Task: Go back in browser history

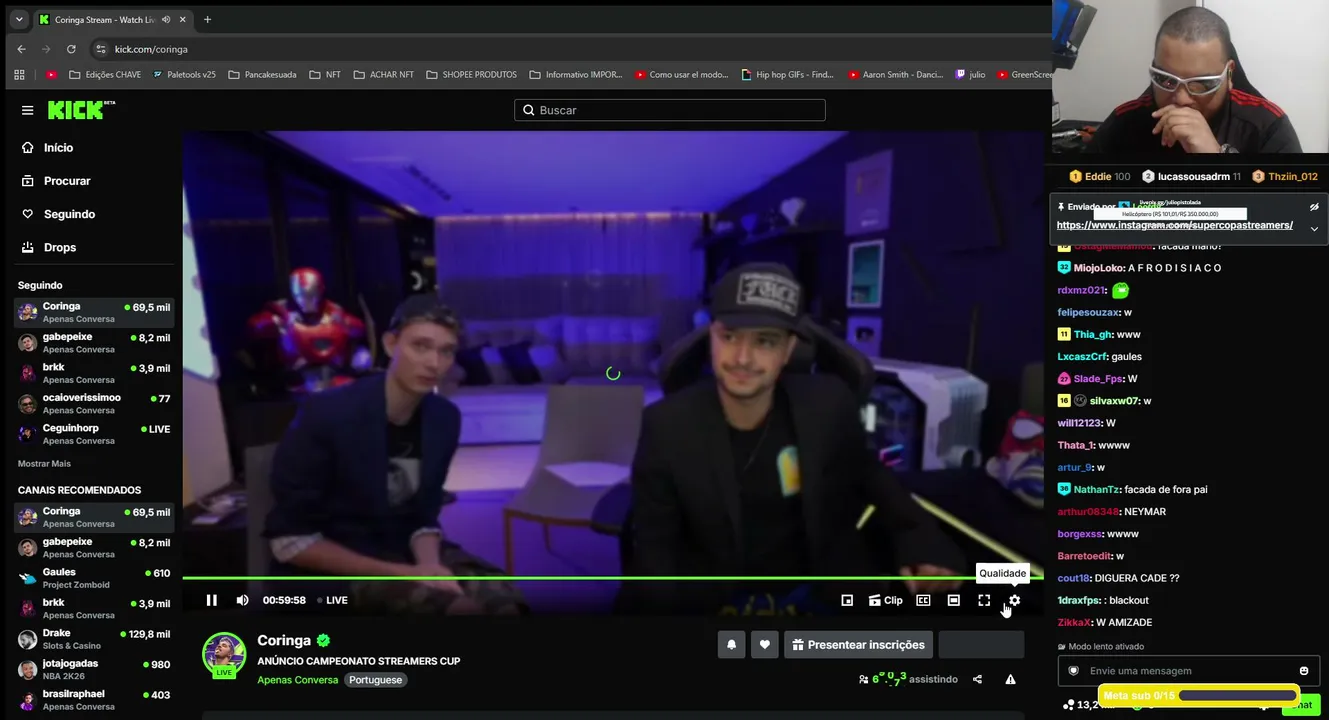Action: pyautogui.click(x=21, y=49)
